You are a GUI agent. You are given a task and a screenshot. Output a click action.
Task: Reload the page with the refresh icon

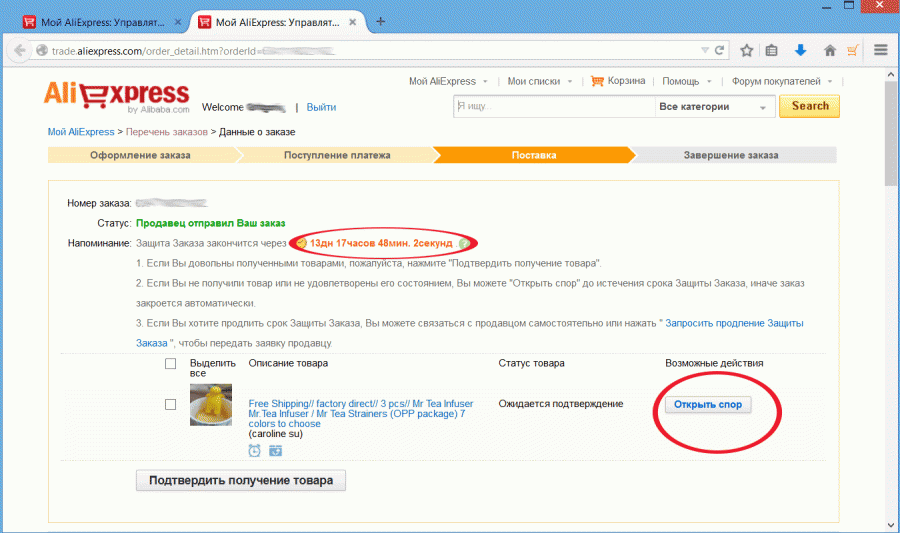[719, 50]
